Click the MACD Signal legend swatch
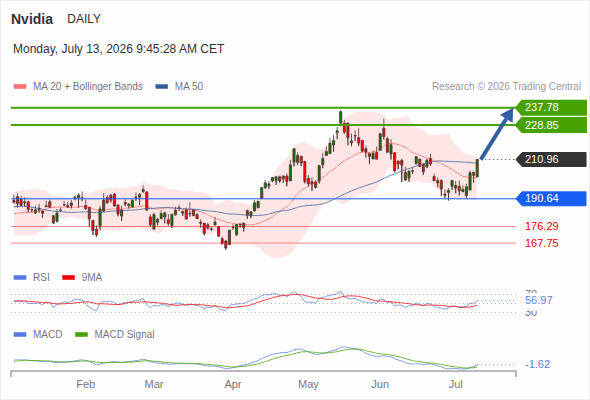The width and height of the screenshot is (590, 400). click(x=81, y=335)
